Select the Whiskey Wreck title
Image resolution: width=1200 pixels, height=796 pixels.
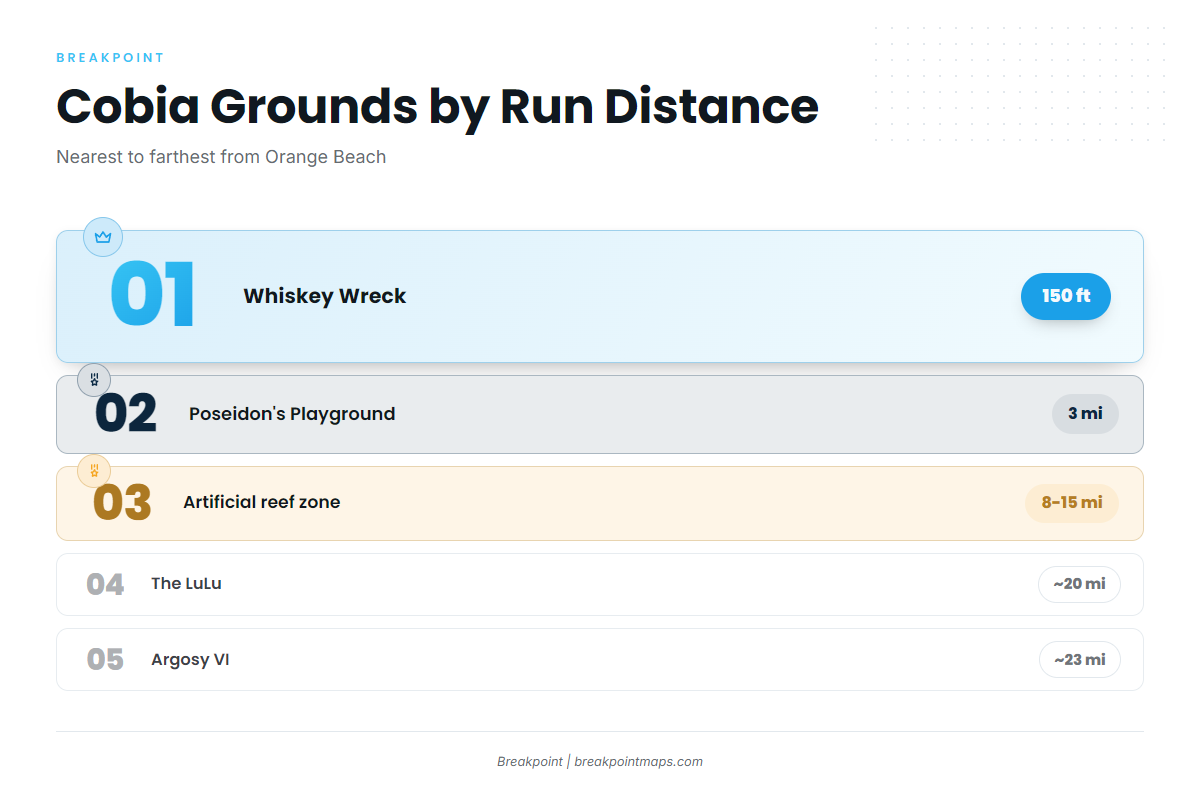tap(325, 296)
